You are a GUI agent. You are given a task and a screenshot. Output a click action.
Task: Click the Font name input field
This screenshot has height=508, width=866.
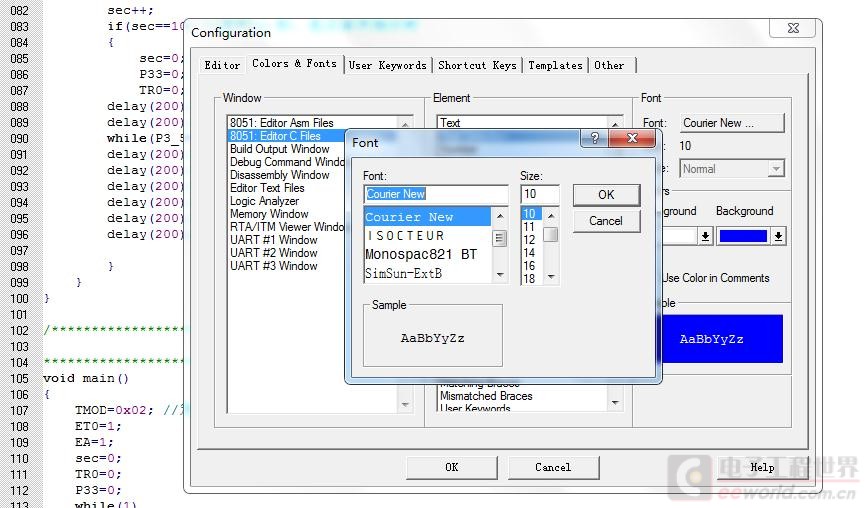click(x=436, y=194)
